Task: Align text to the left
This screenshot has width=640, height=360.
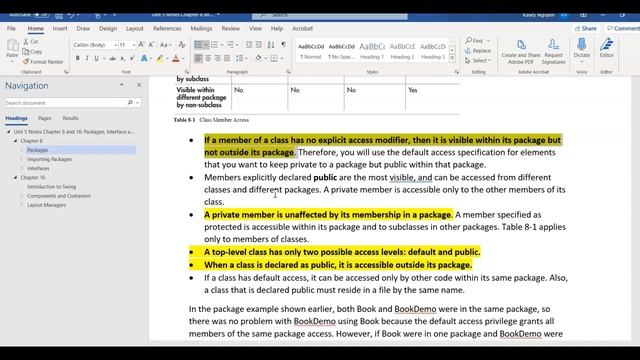Action: click(198, 58)
